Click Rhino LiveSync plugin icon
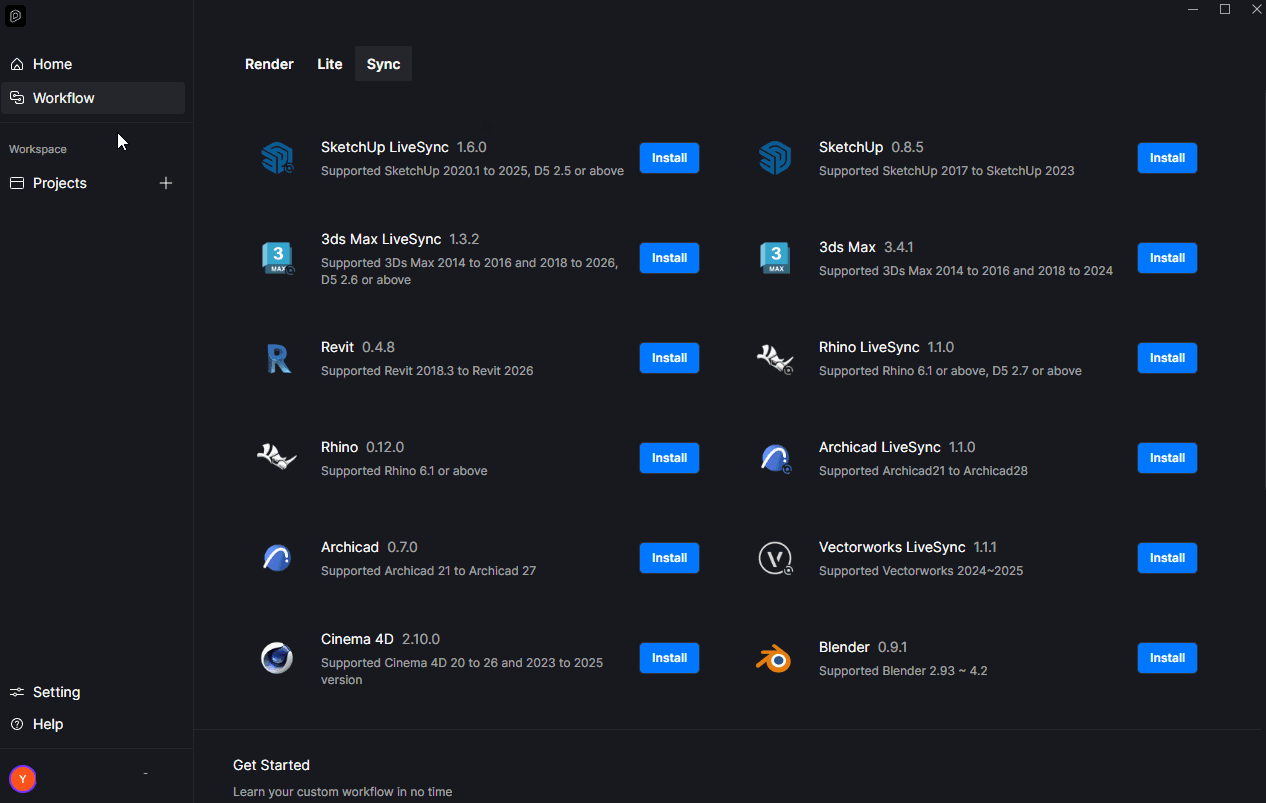Viewport: 1266px width, 803px height. pyautogui.click(x=775, y=358)
